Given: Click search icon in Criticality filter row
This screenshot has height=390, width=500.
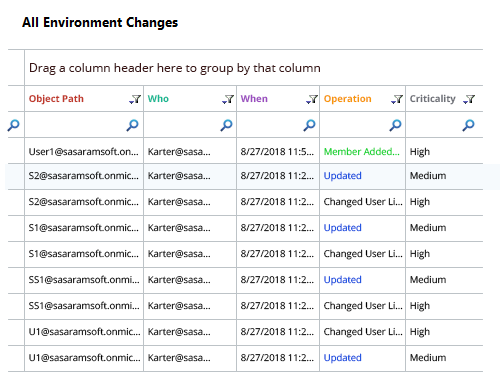Looking at the screenshot, I should point(468,125).
